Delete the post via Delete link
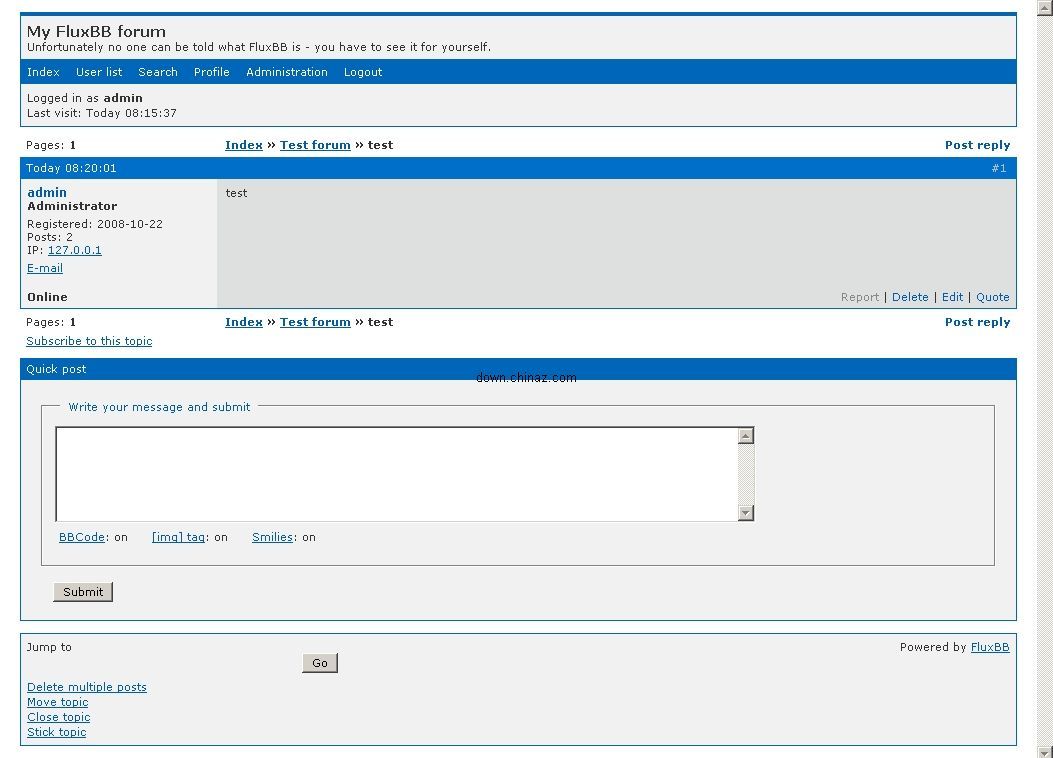Screen dimensions: 1053x758 click(910, 297)
